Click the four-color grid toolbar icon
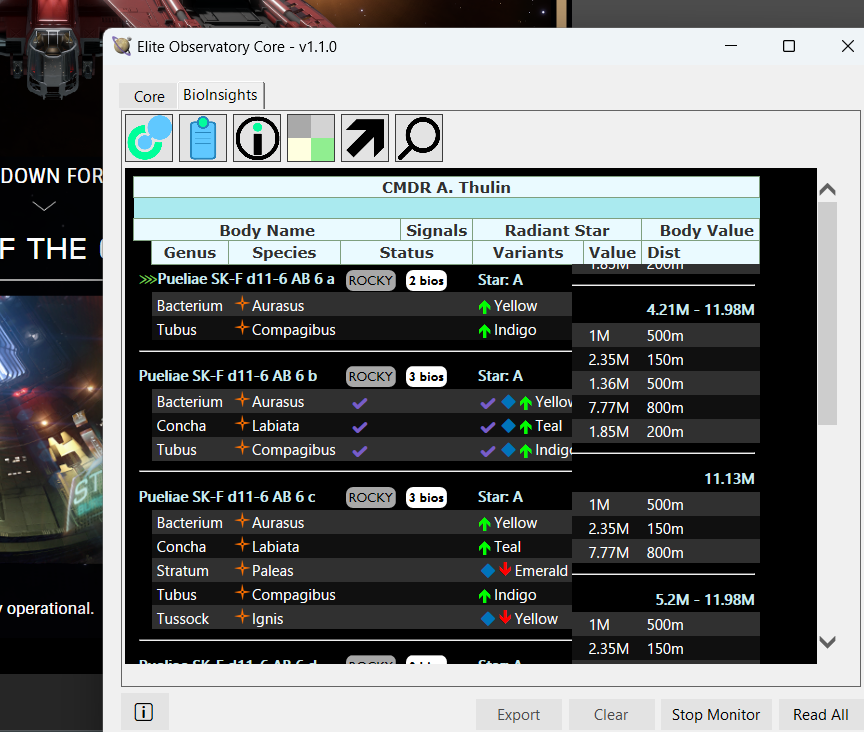Screen dimensions: 864x732 [311, 138]
